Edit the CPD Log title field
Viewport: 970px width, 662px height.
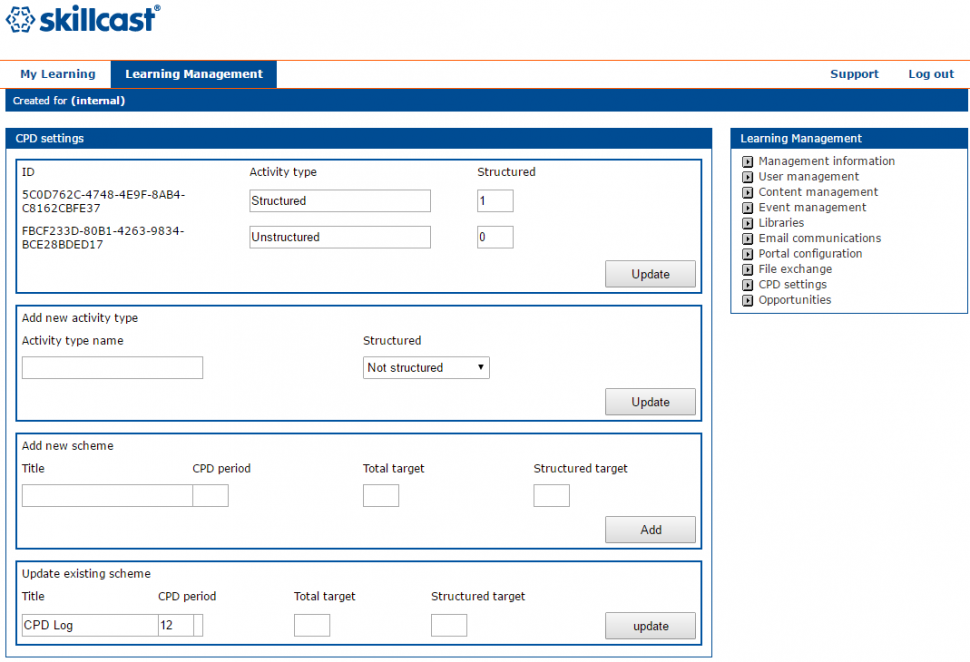pos(90,625)
